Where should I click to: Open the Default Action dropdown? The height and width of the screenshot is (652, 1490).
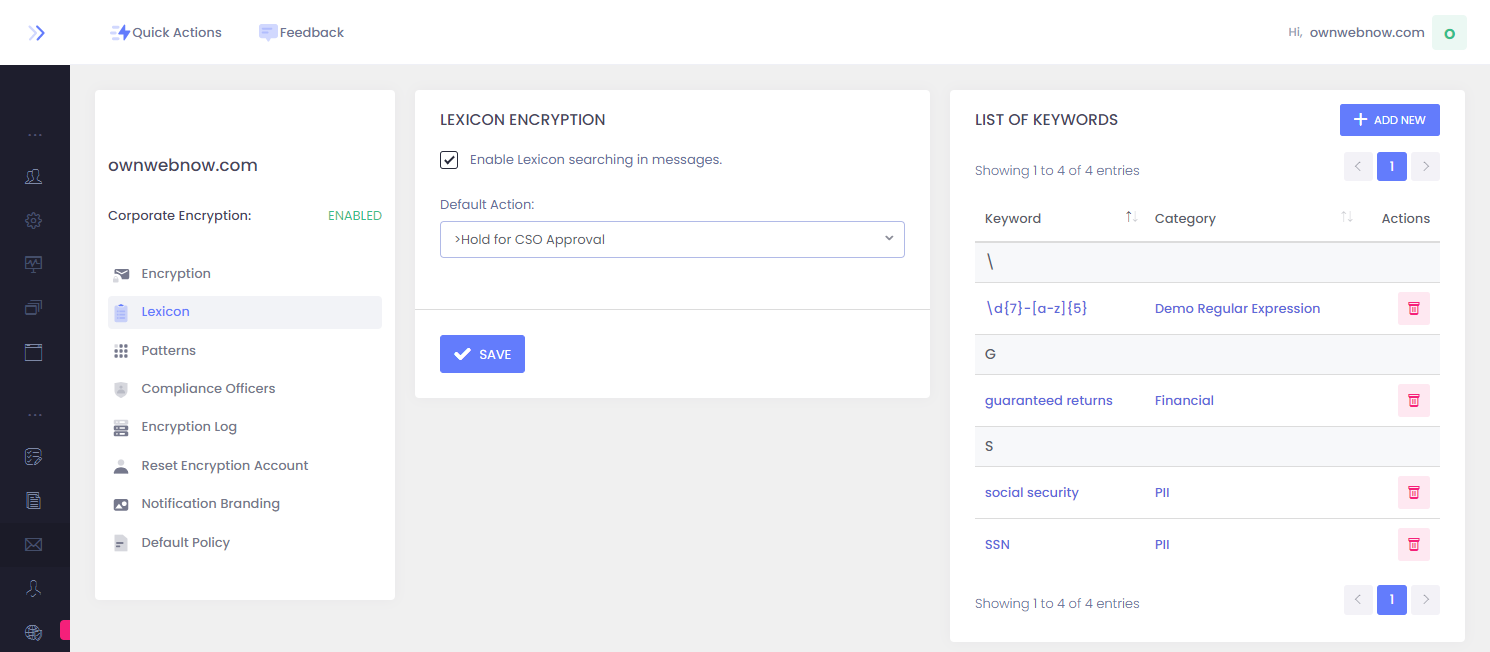(x=672, y=240)
